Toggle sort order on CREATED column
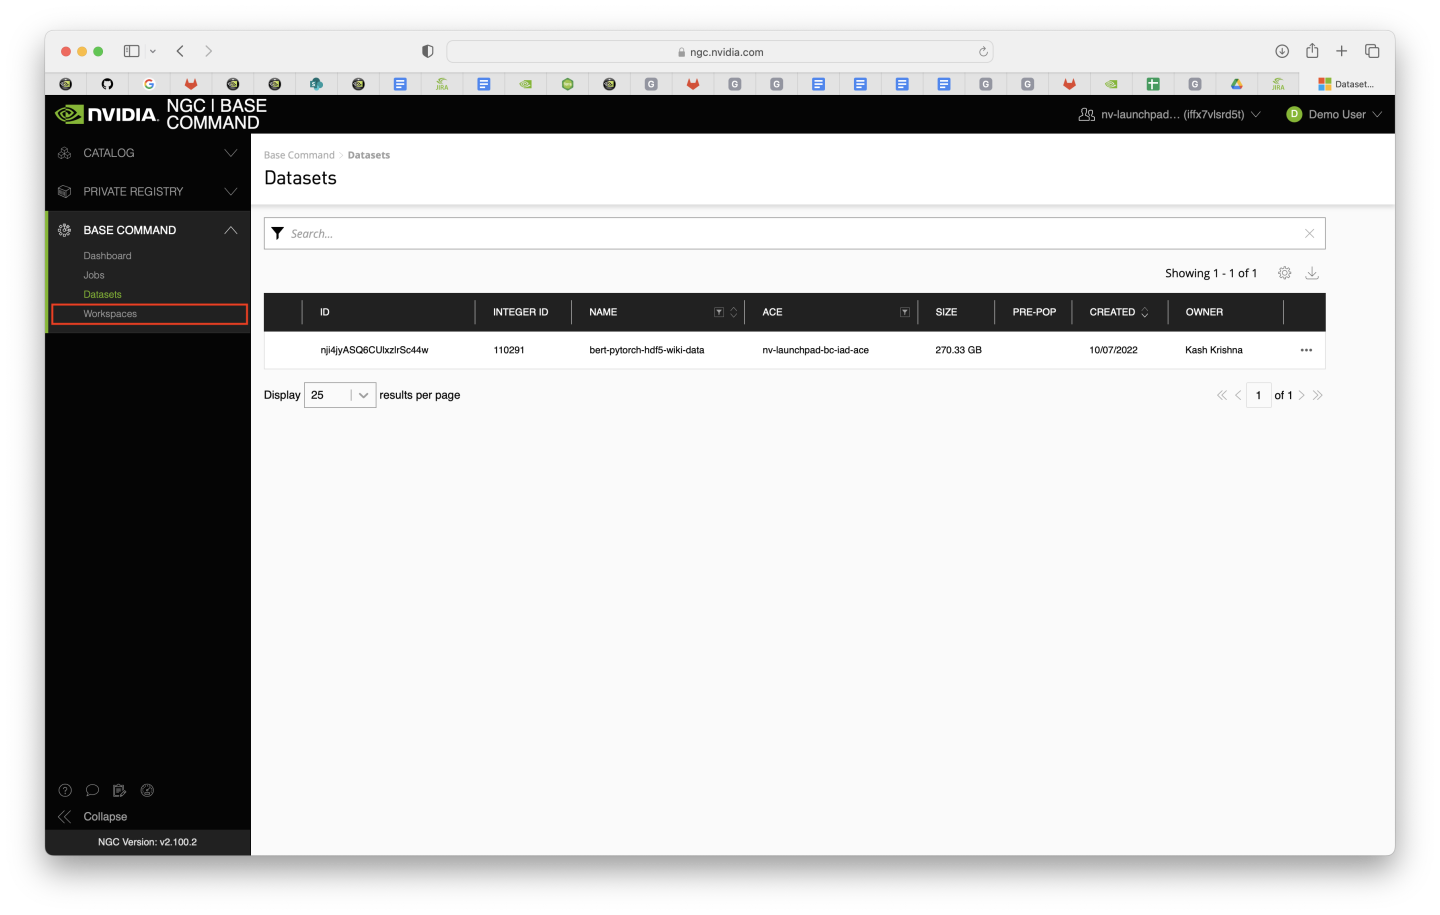Viewport: 1440px width, 915px height. (1145, 312)
